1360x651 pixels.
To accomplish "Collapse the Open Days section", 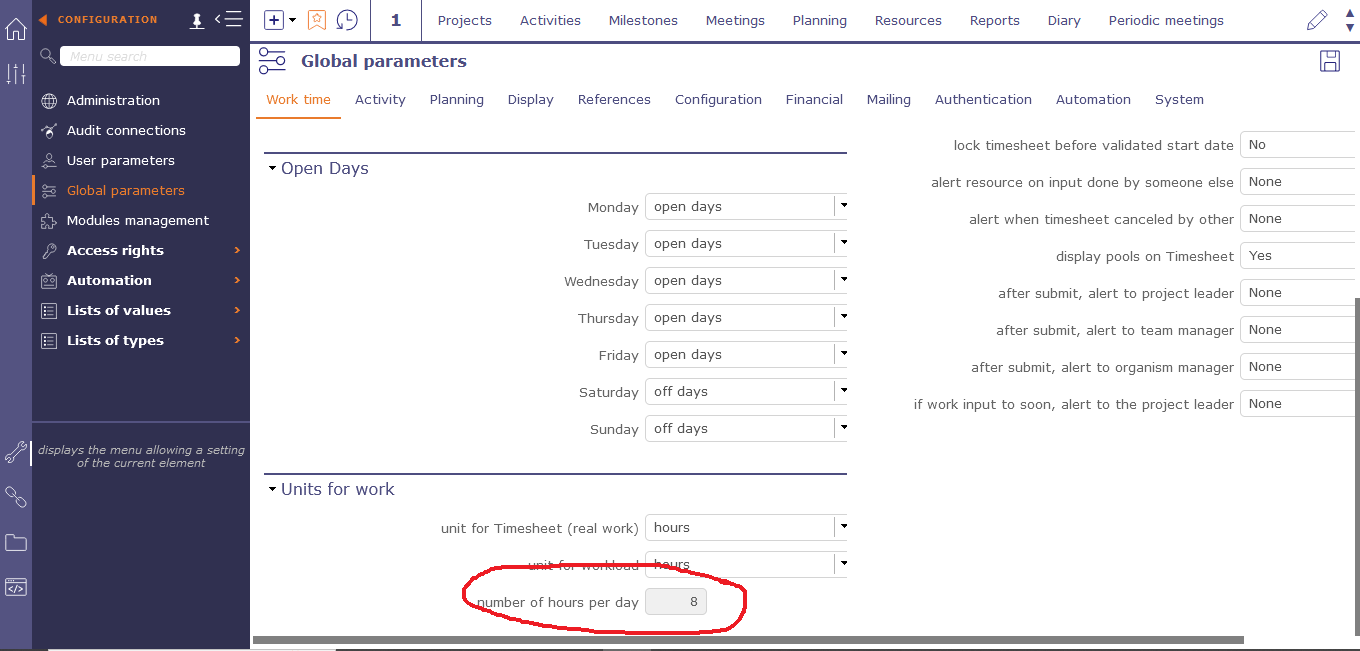I will 272,169.
